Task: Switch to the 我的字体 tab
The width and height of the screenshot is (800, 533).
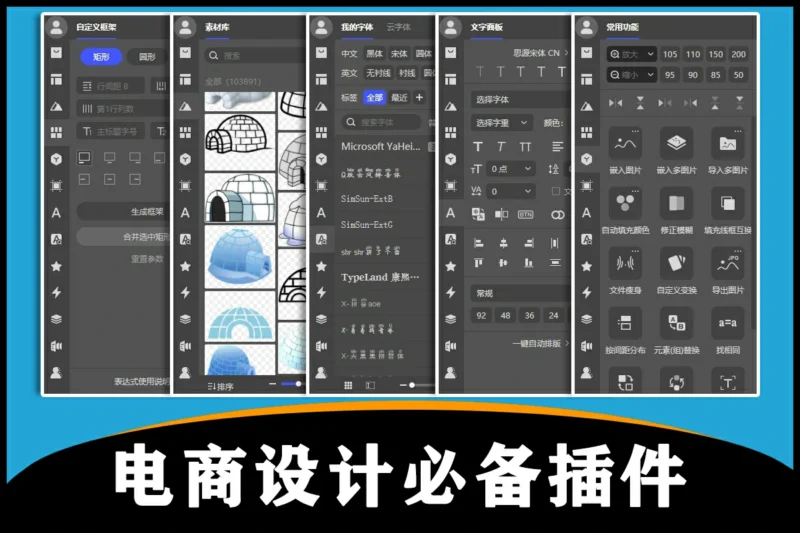Action: (x=357, y=27)
